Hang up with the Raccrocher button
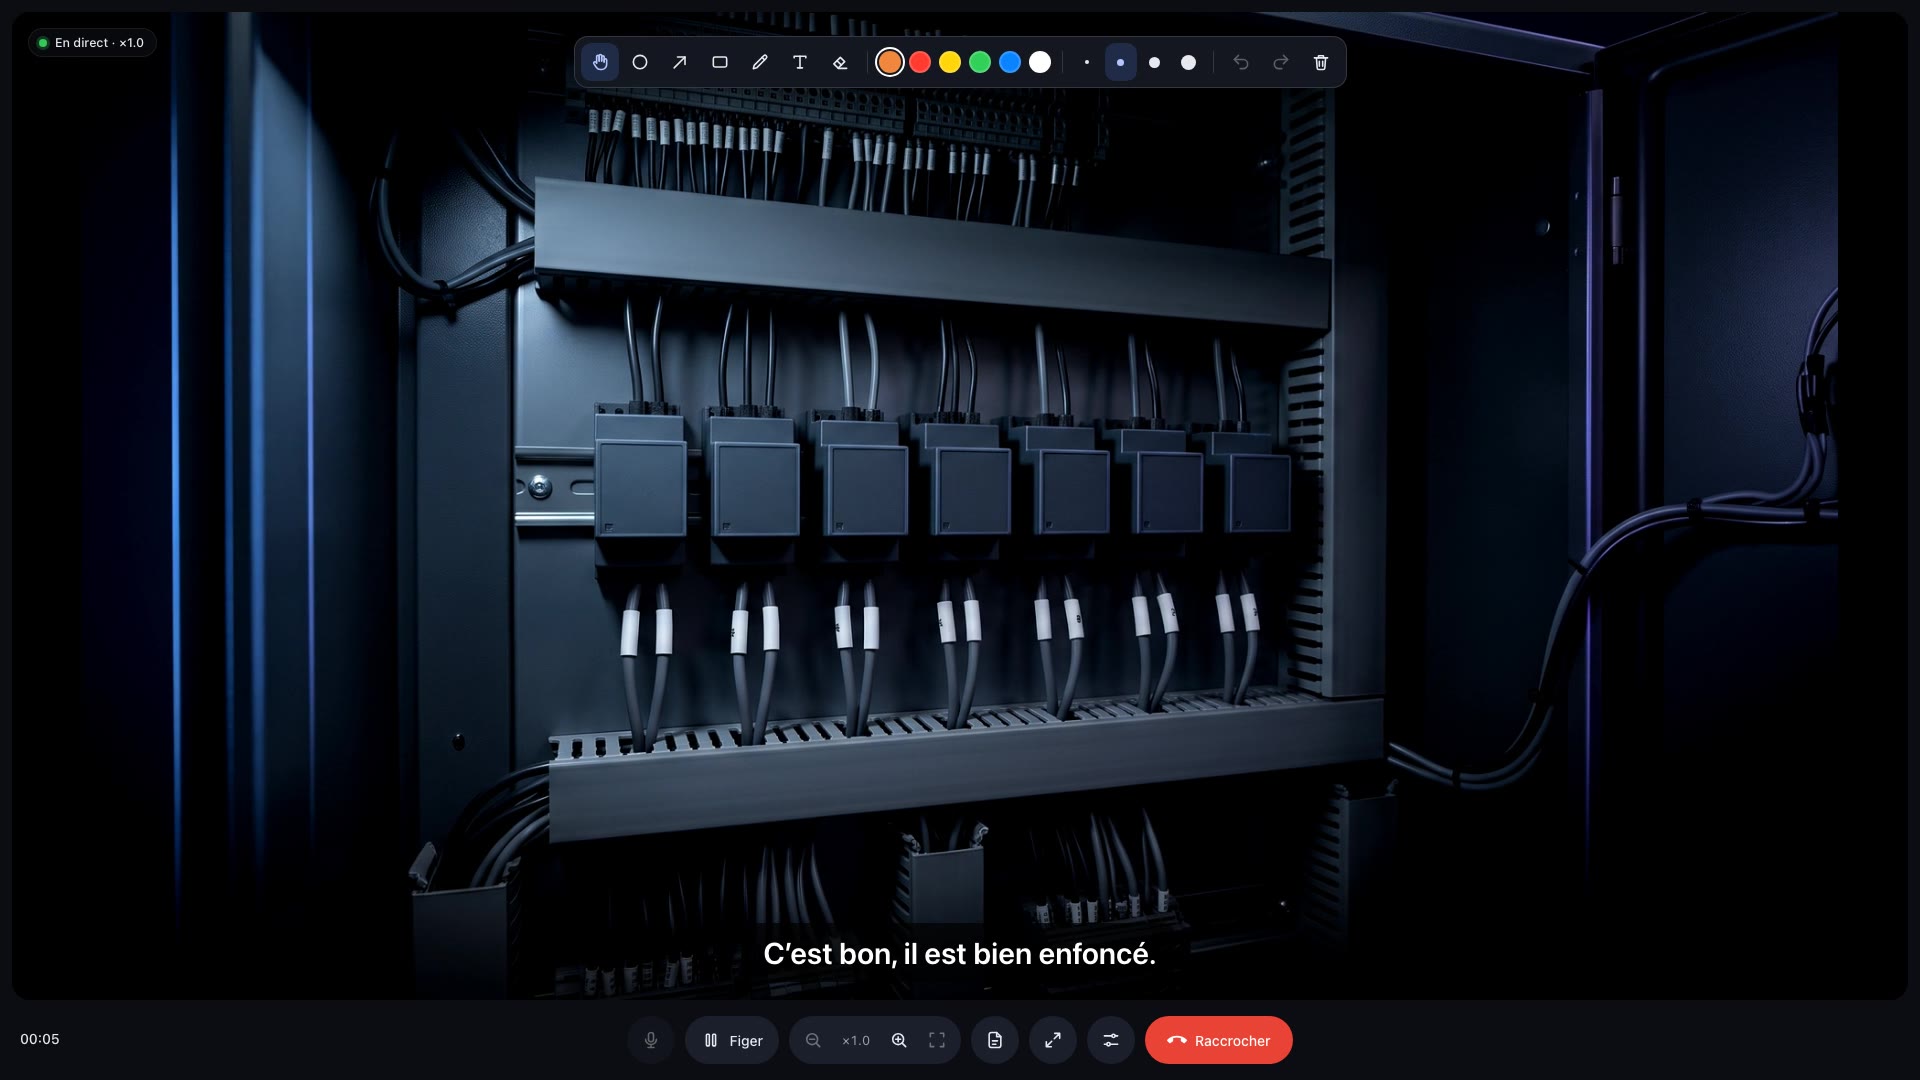 point(1219,1040)
